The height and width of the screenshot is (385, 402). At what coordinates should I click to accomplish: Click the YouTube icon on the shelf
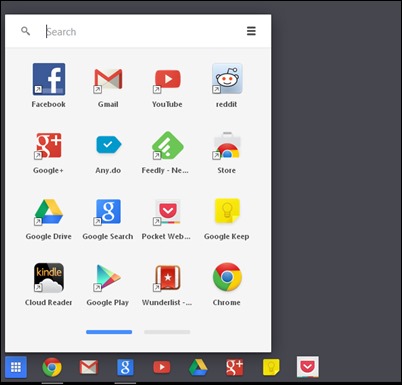pyautogui.click(x=162, y=367)
